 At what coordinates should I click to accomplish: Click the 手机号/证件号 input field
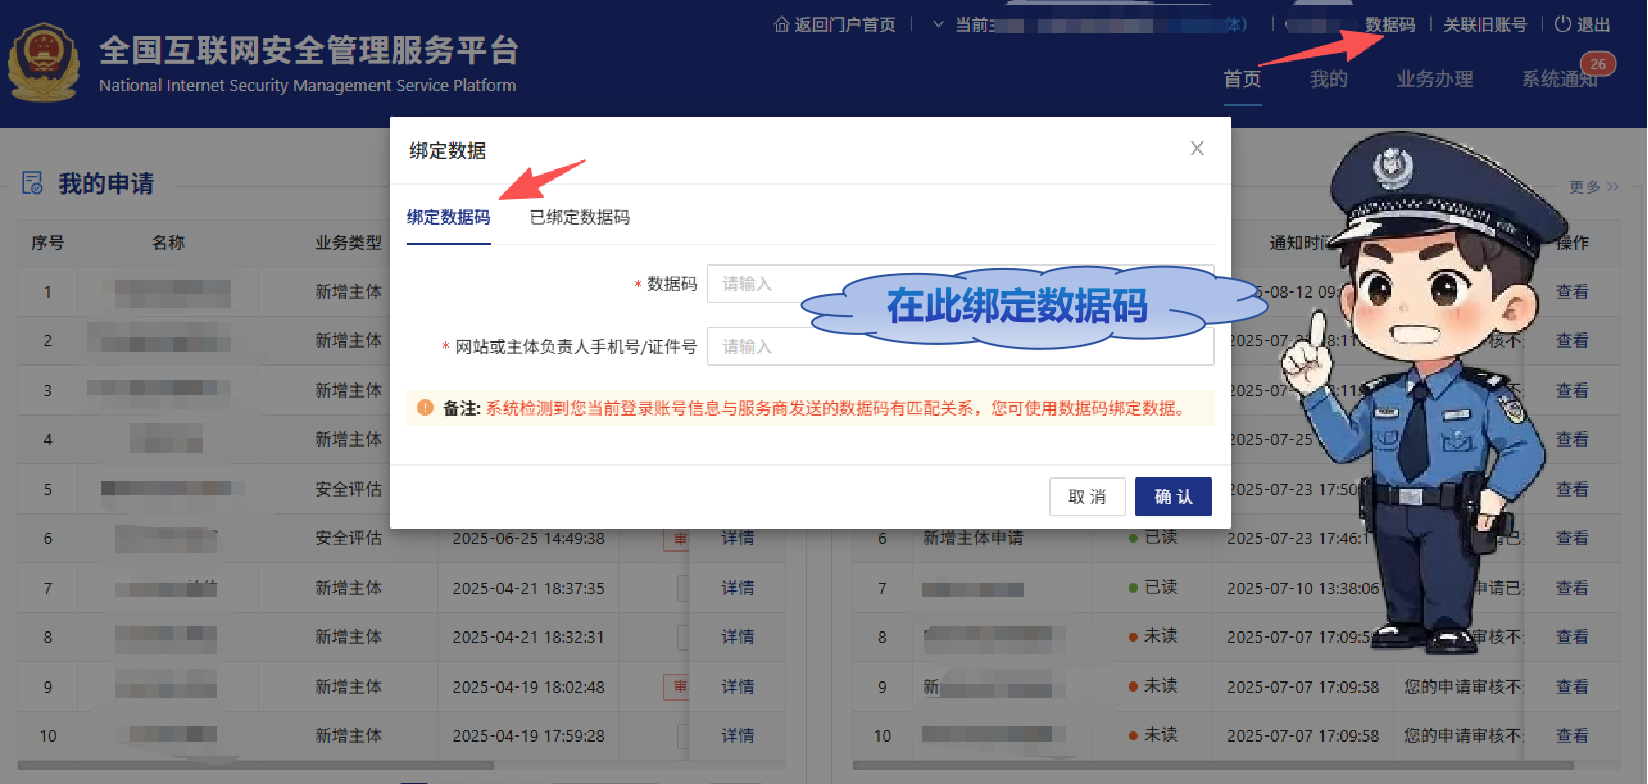tap(960, 347)
